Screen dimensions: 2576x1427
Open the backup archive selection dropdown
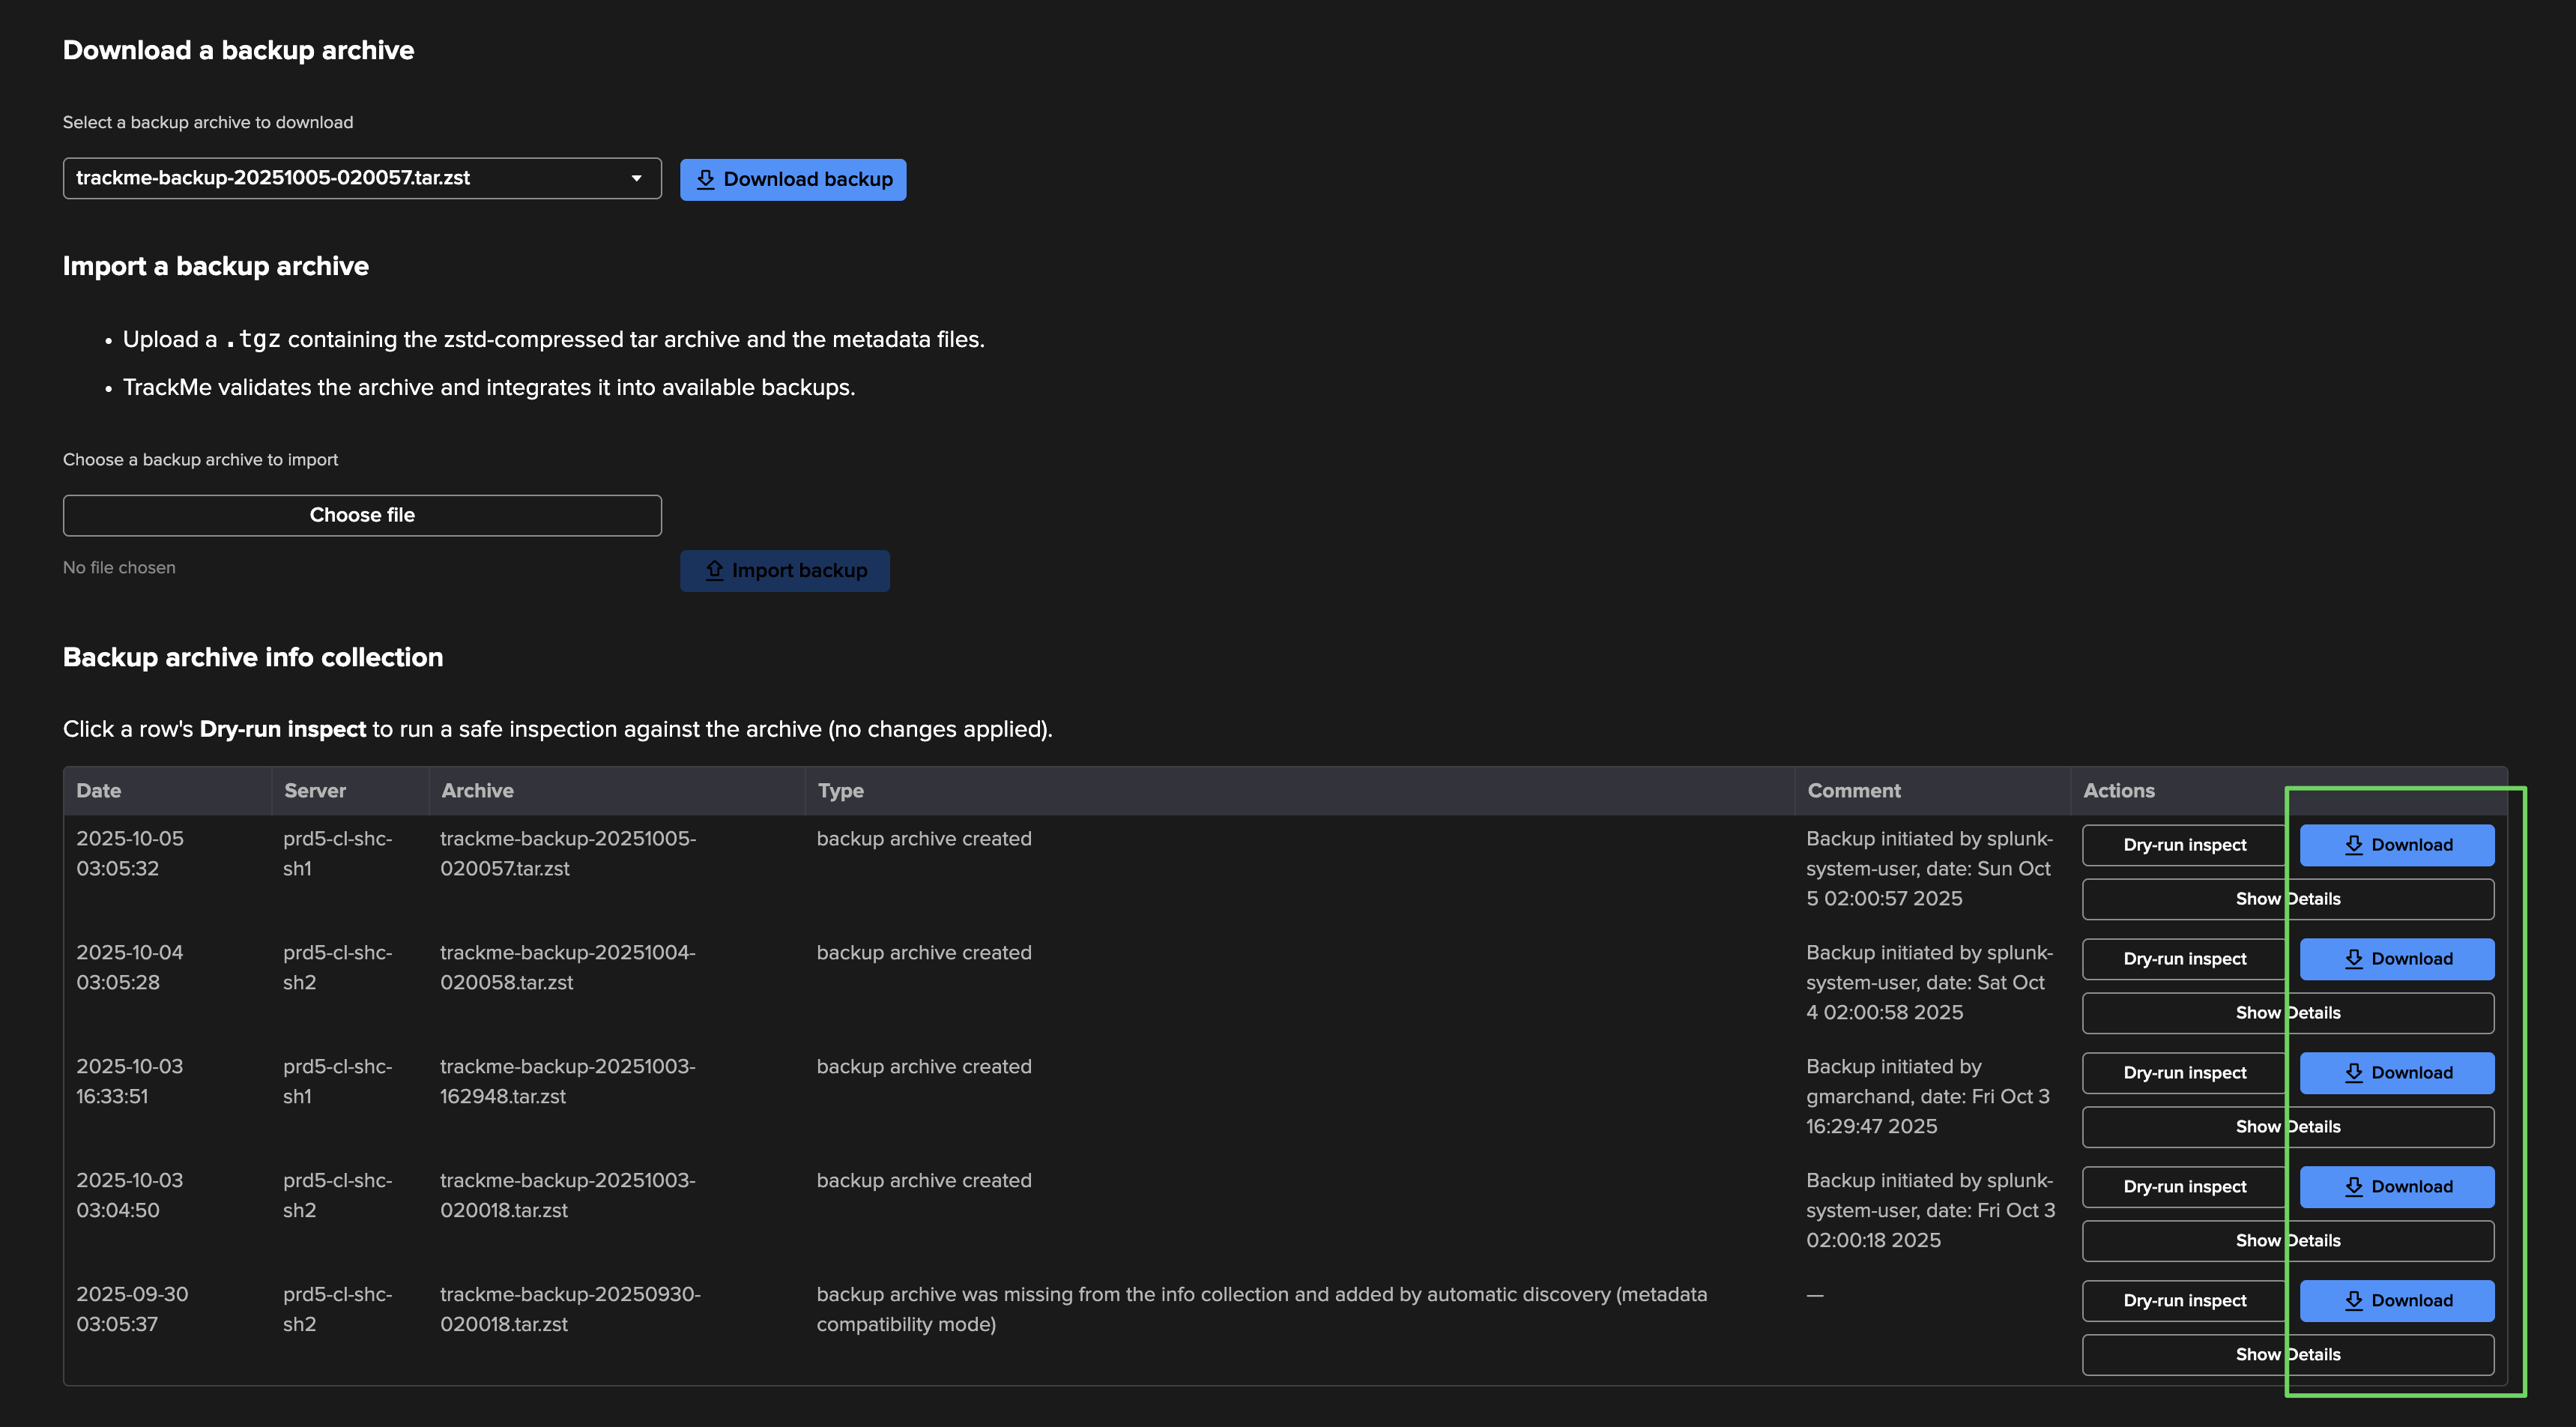(361, 178)
